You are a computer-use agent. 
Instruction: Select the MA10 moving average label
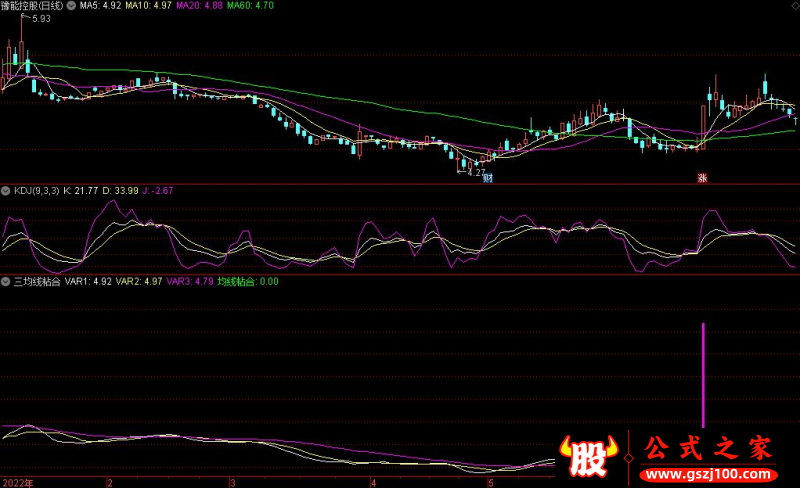click(x=150, y=6)
